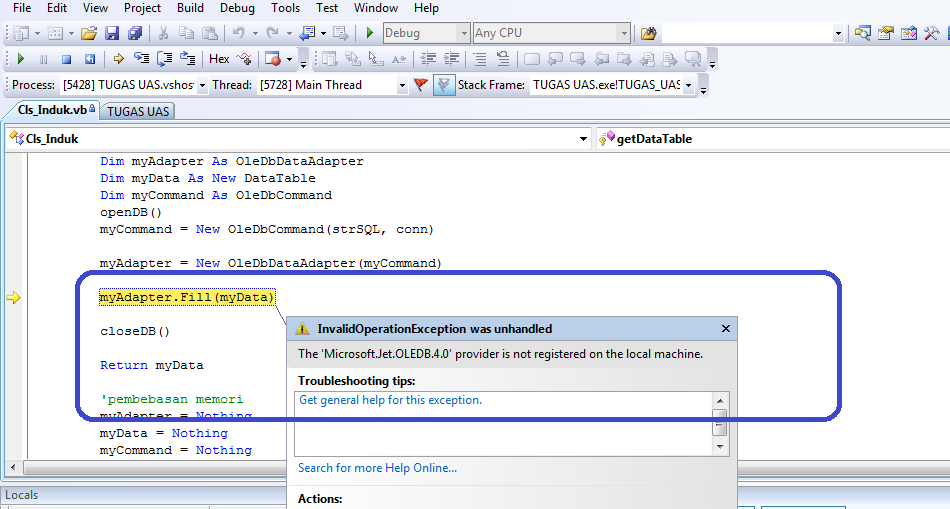Open the File menu
Image resolution: width=950 pixels, height=509 pixels.
22,8
